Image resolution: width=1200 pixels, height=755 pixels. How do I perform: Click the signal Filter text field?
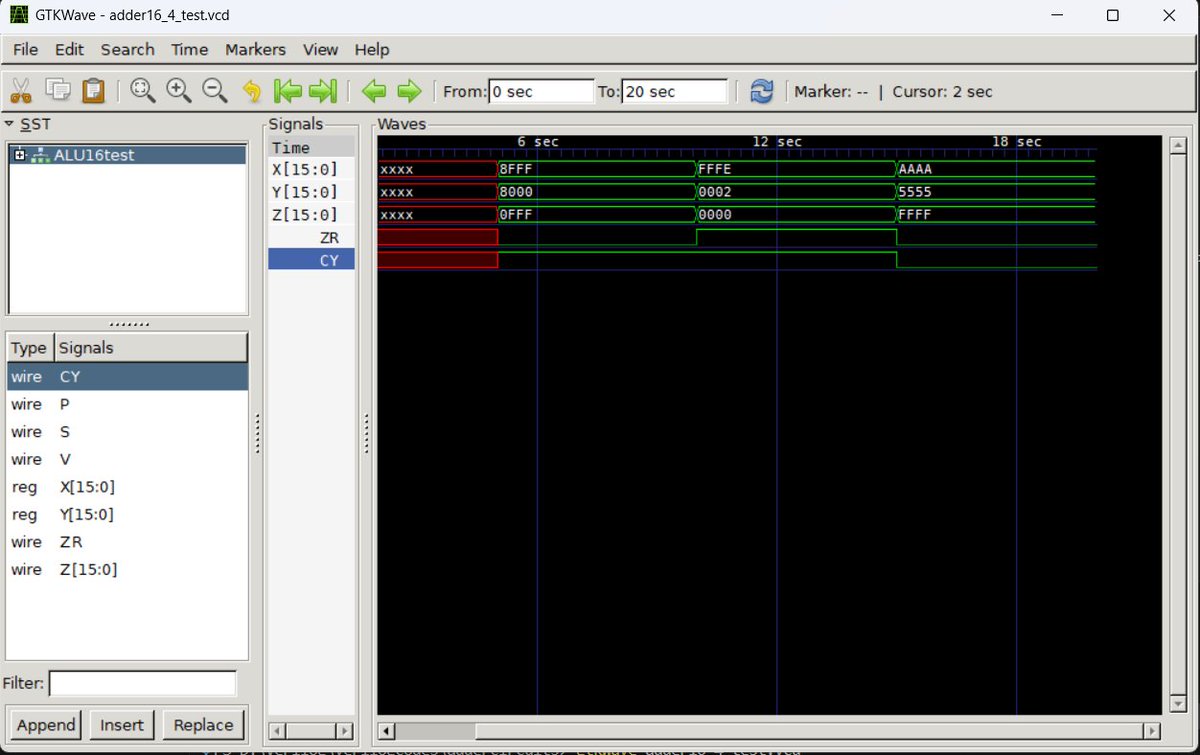[x=142, y=683]
